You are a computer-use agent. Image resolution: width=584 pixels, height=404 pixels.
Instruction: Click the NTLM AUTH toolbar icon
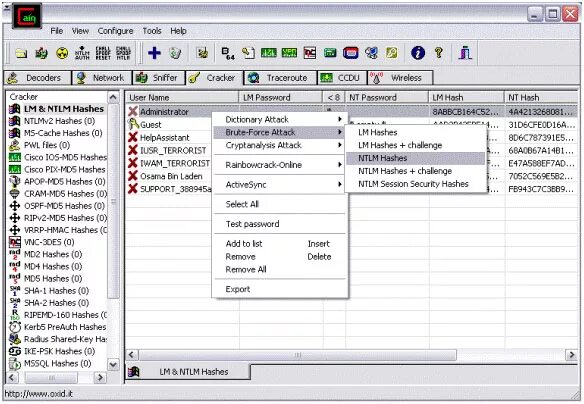pos(82,53)
